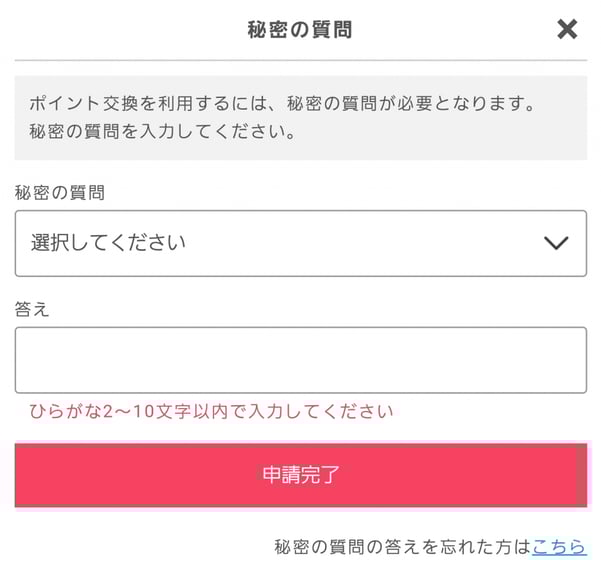Tap the white 申請完了 label text
601x584 pixels.
pos(301,475)
